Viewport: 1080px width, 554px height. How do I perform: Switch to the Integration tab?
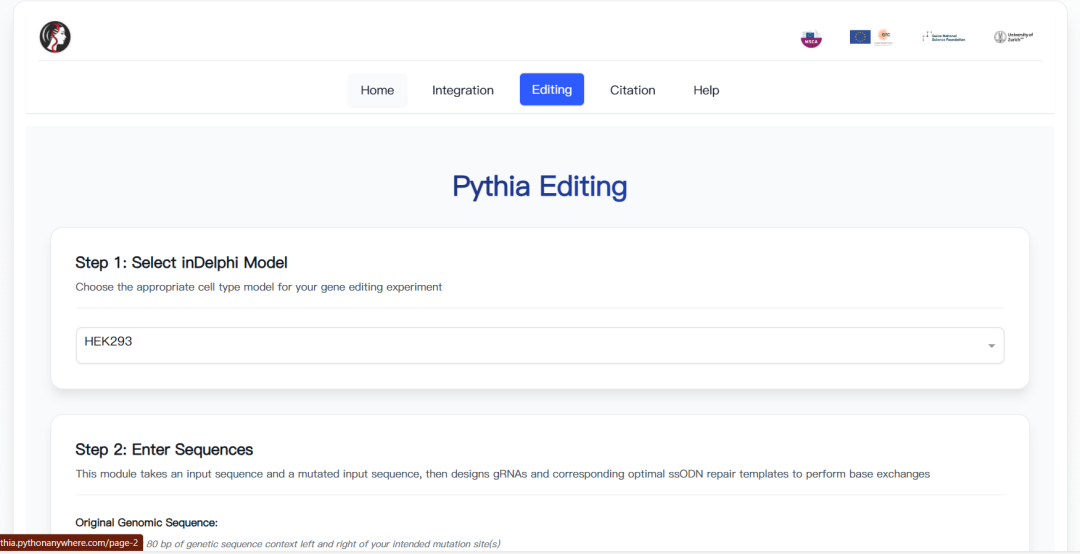click(x=463, y=90)
